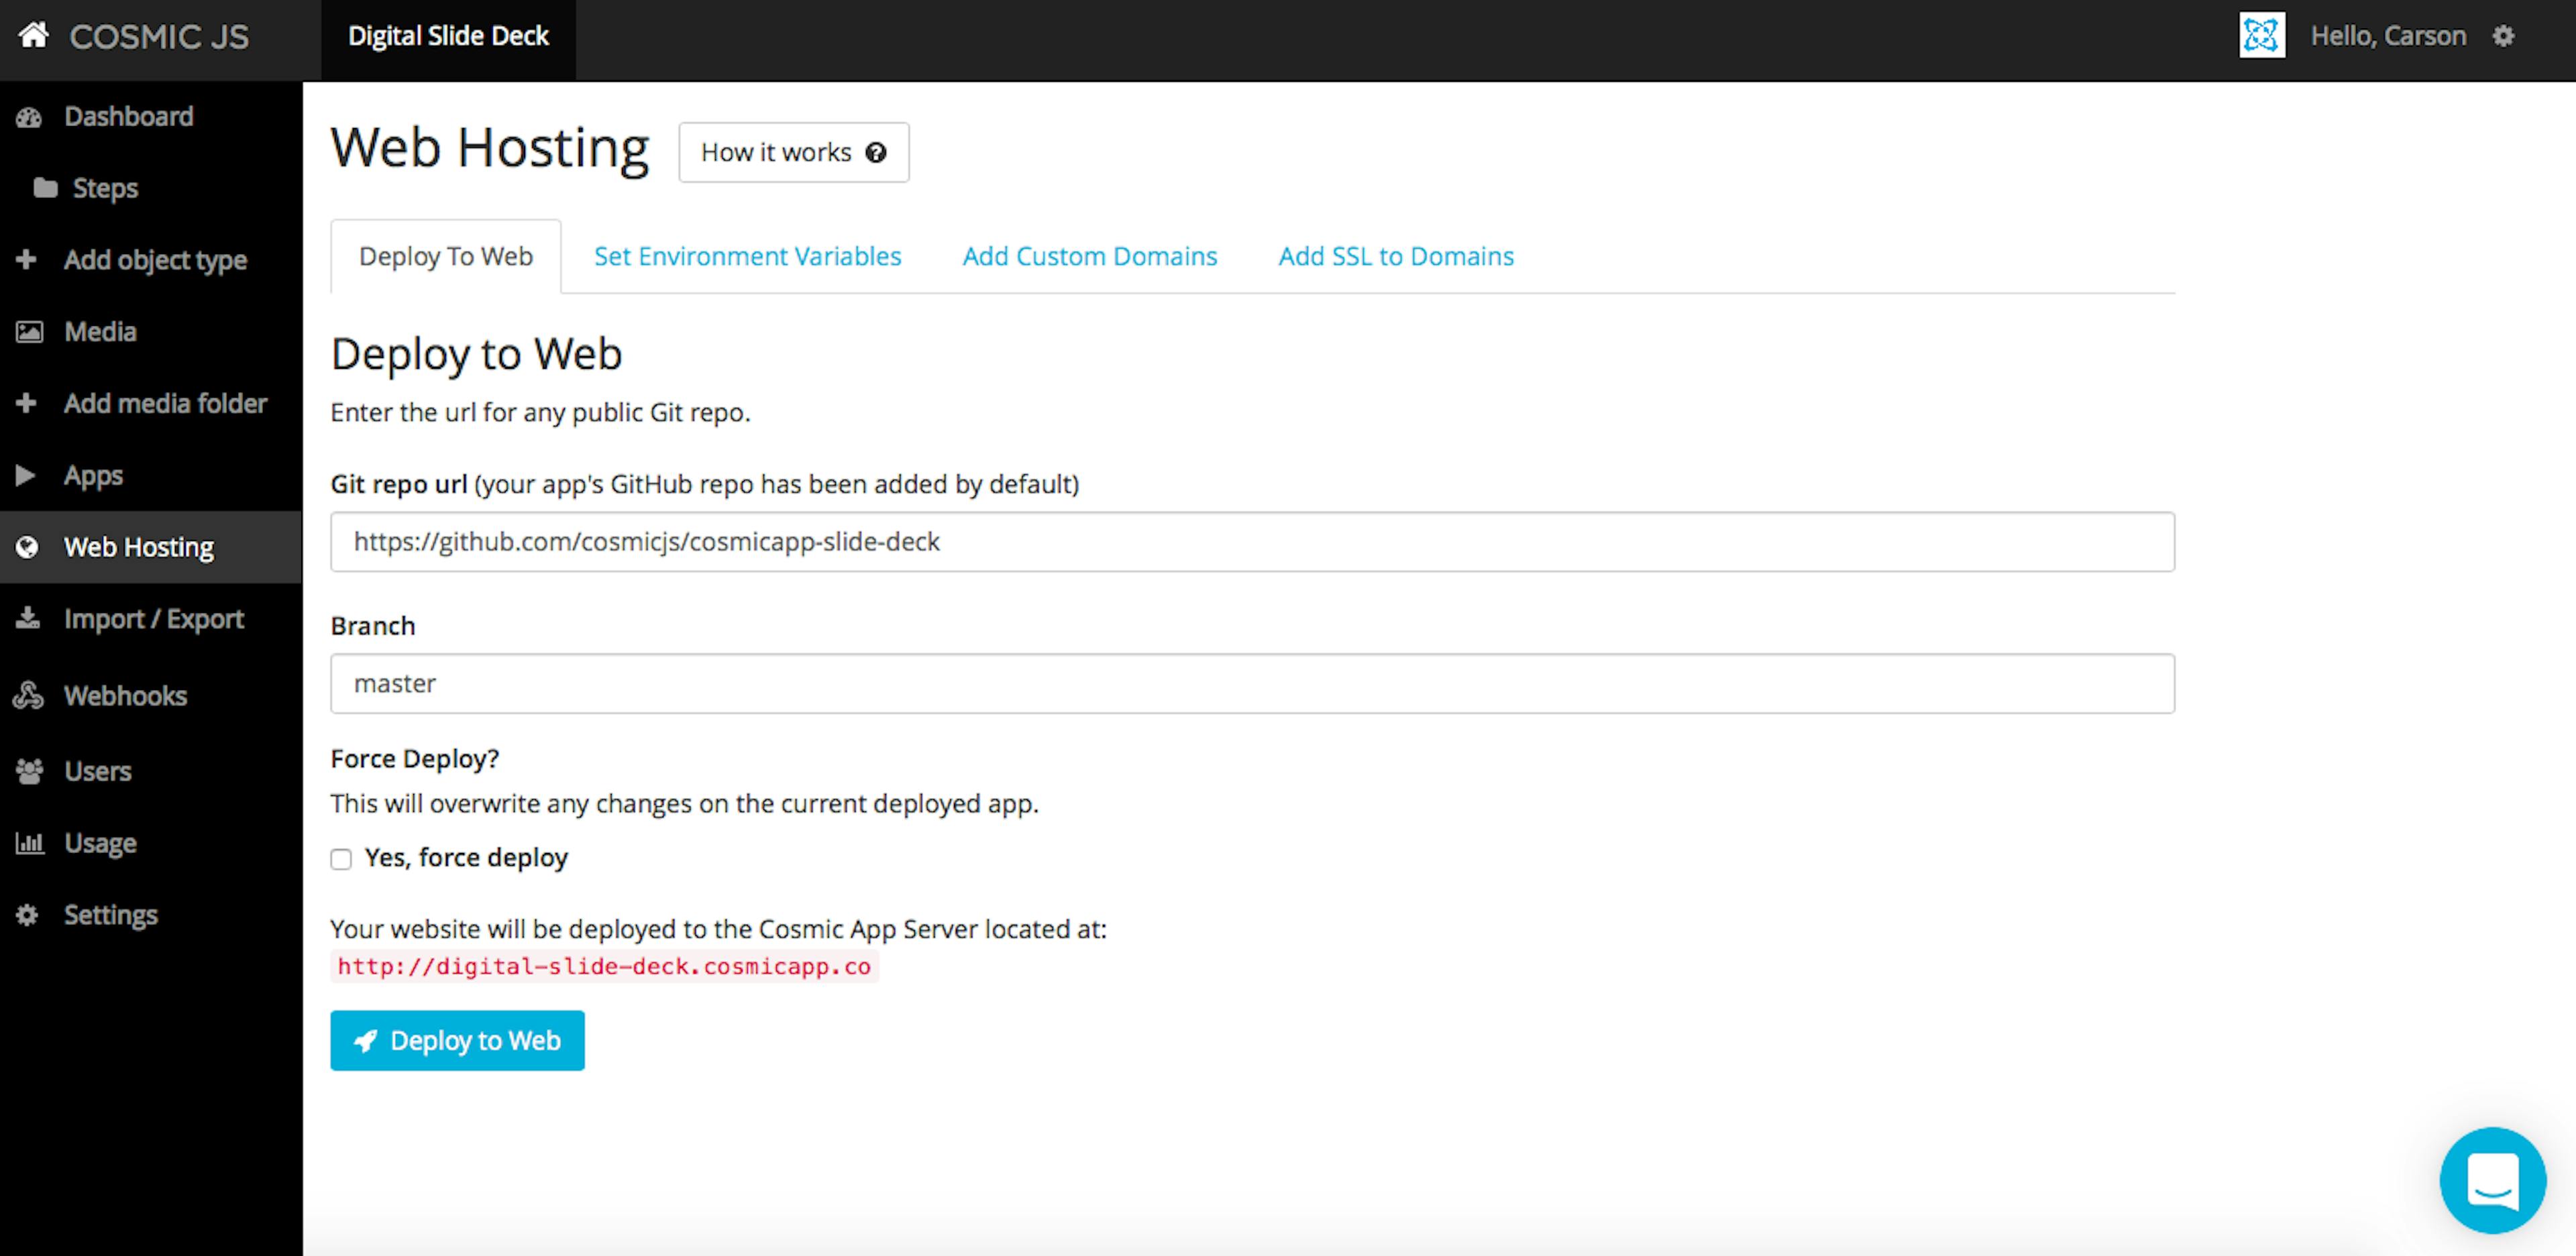2576x1256 pixels.
Task: Go to Media in sidebar
Action: [x=151, y=332]
